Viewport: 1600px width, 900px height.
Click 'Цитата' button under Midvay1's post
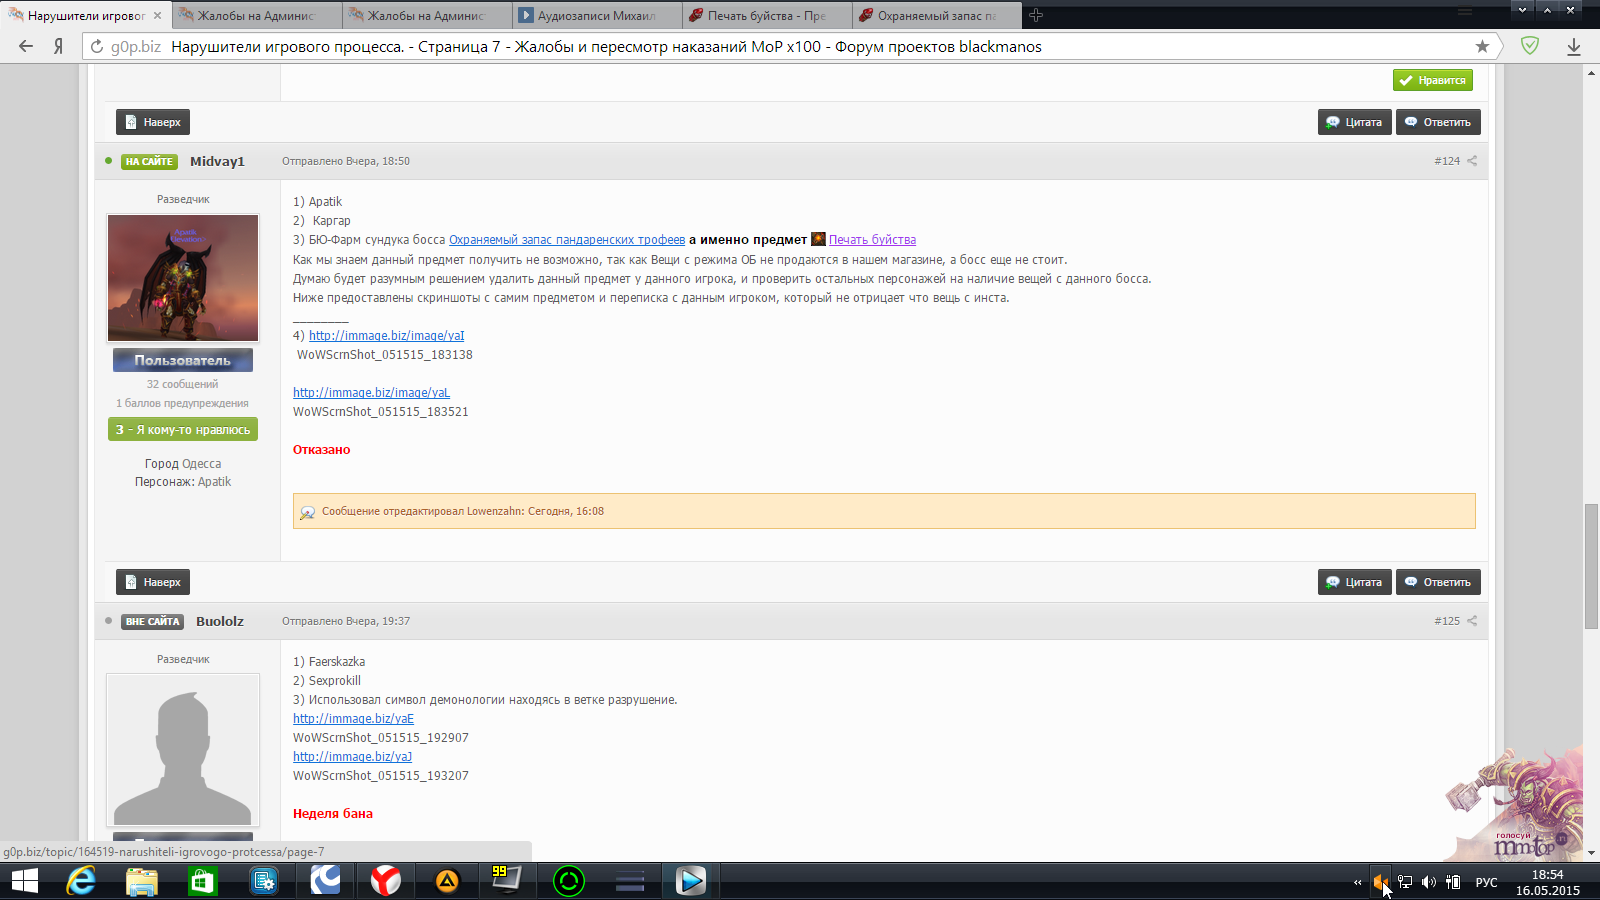pyautogui.click(x=1354, y=582)
